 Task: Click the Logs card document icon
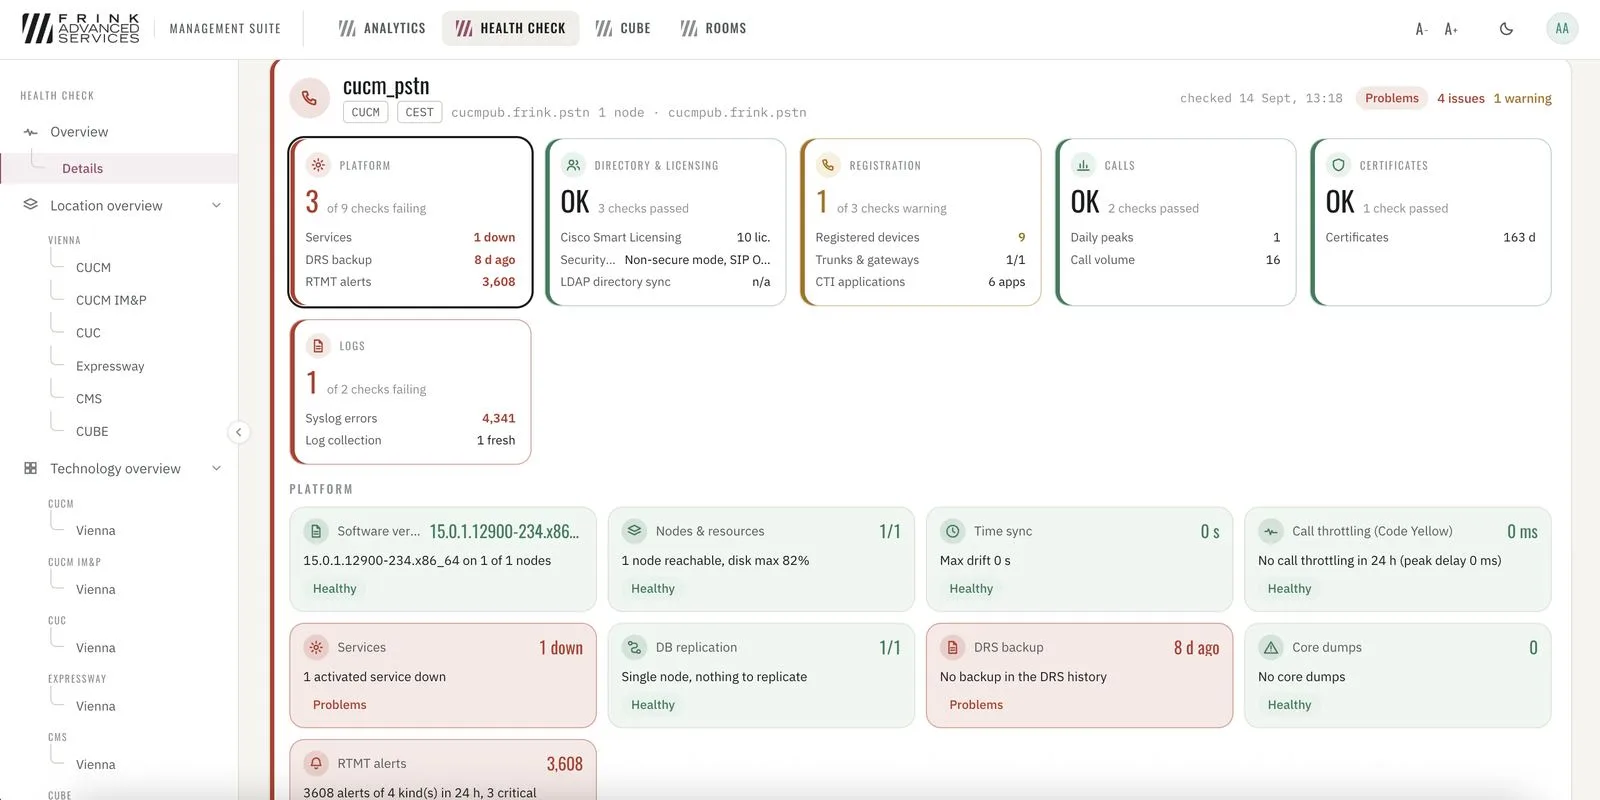[318, 346]
